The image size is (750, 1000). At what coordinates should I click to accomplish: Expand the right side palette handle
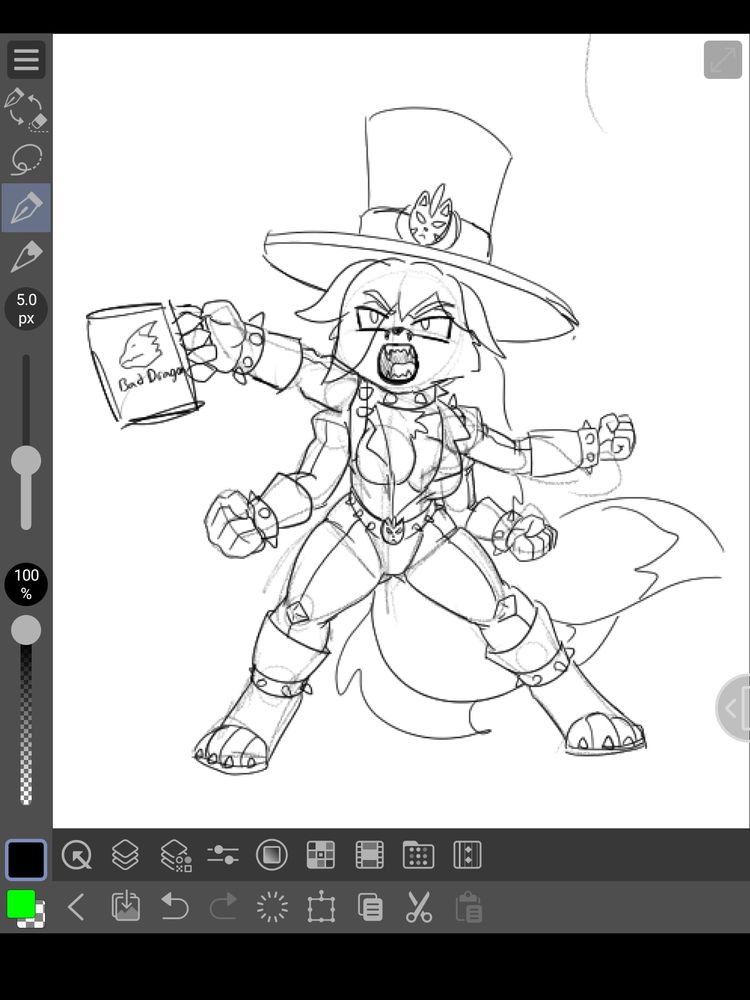coord(733,707)
